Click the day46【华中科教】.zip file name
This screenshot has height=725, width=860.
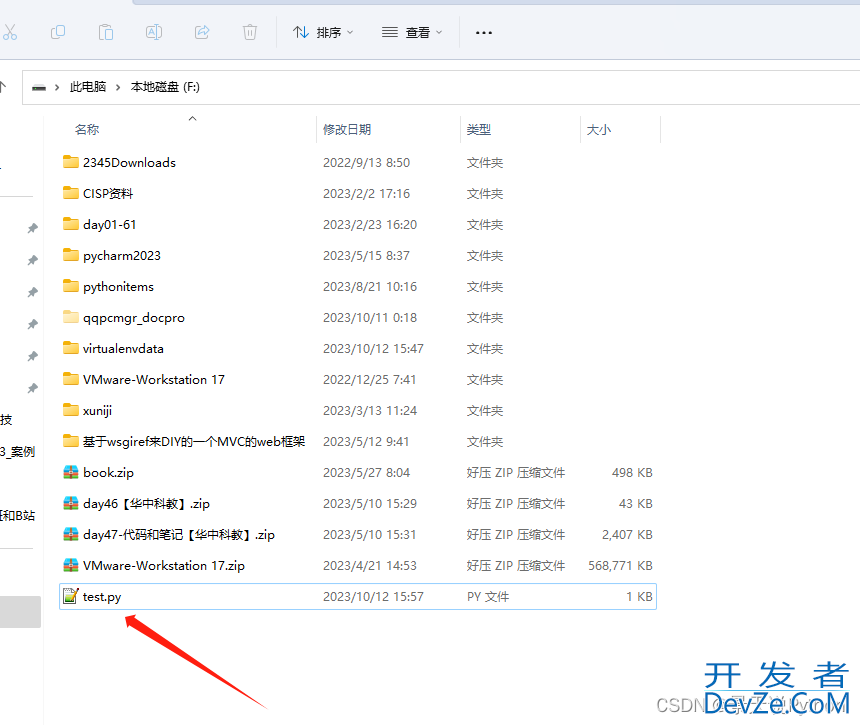[x=146, y=503]
